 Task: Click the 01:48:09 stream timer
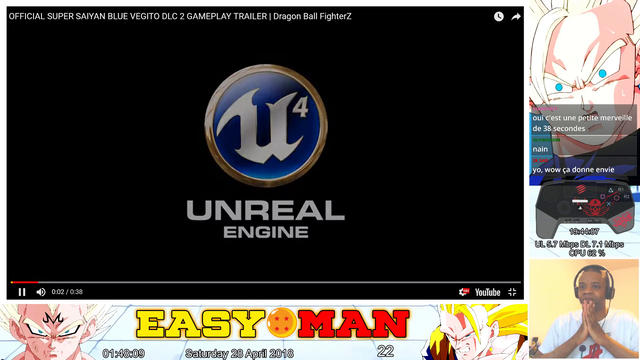point(124,353)
